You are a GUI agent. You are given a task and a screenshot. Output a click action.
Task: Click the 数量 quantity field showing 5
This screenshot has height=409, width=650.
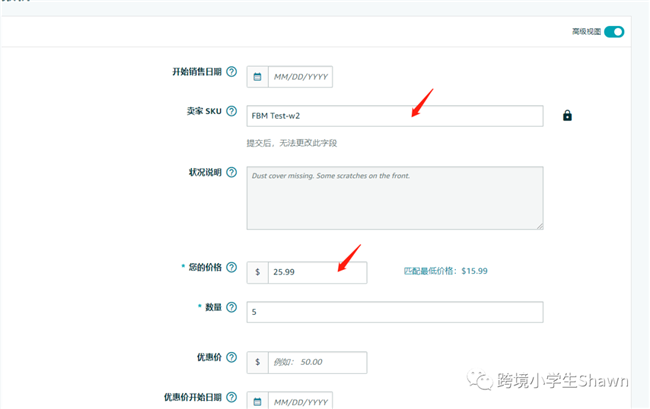(x=395, y=312)
